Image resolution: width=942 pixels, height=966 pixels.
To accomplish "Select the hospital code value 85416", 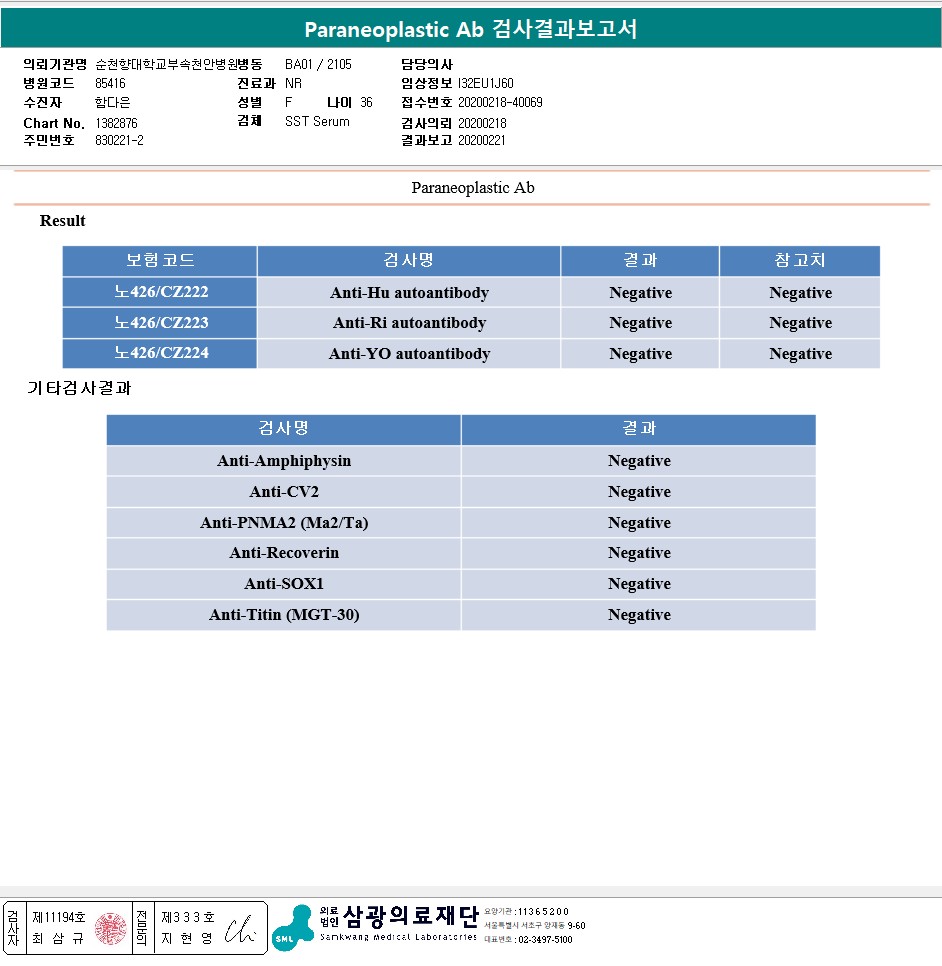I will 110,83.
